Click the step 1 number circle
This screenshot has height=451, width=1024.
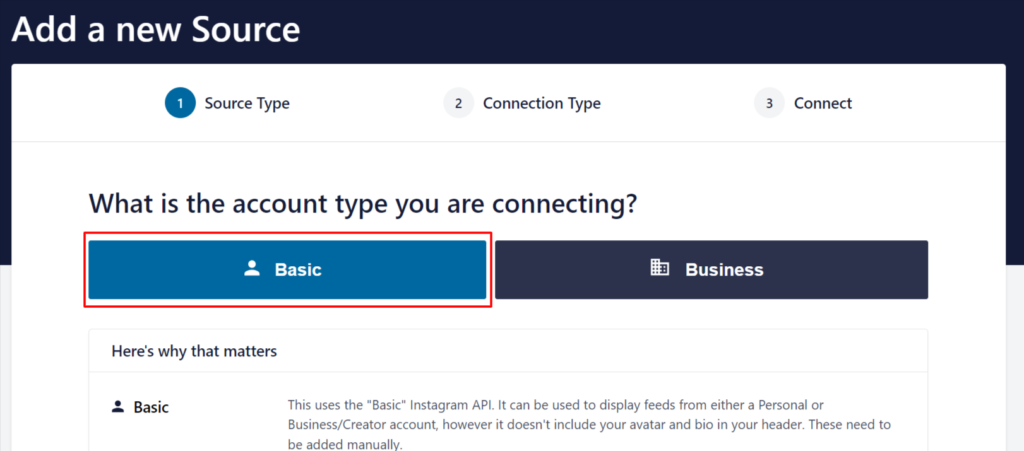pyautogui.click(x=180, y=103)
